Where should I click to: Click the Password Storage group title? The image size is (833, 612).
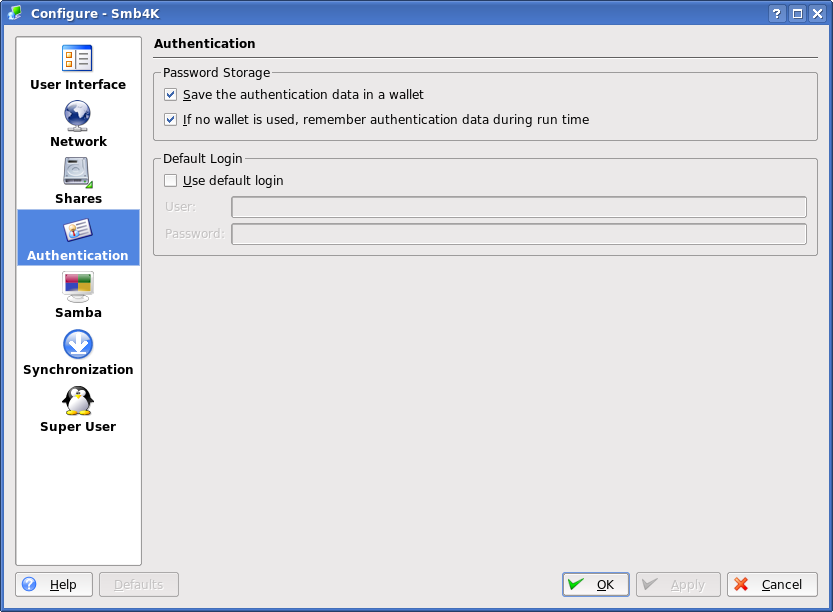pyautogui.click(x=216, y=72)
